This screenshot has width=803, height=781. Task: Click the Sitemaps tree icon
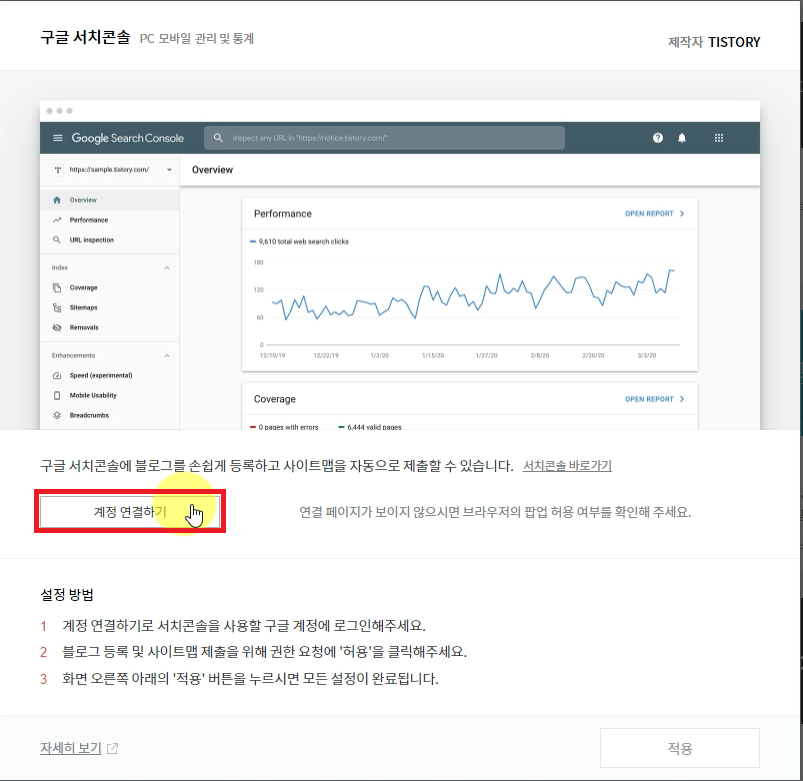(57, 307)
